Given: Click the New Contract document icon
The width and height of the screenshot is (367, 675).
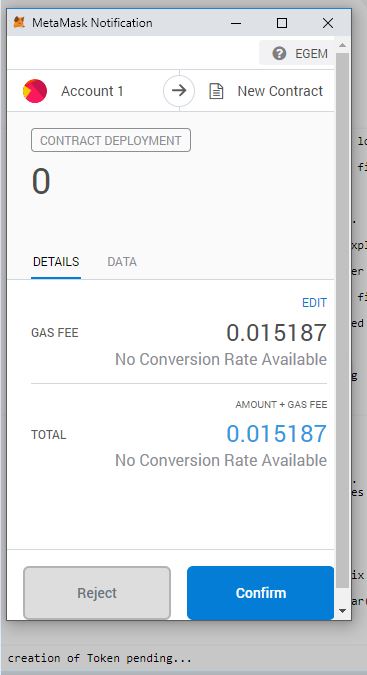Looking at the screenshot, I should pos(216,91).
